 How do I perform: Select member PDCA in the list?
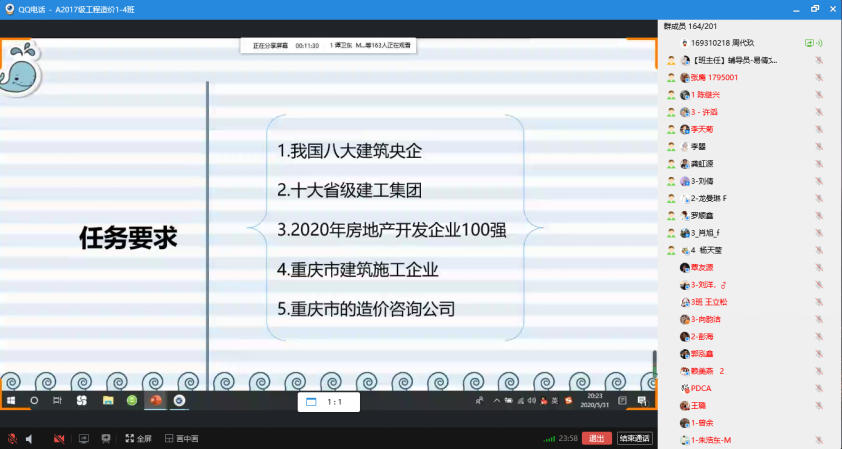[x=700, y=387]
